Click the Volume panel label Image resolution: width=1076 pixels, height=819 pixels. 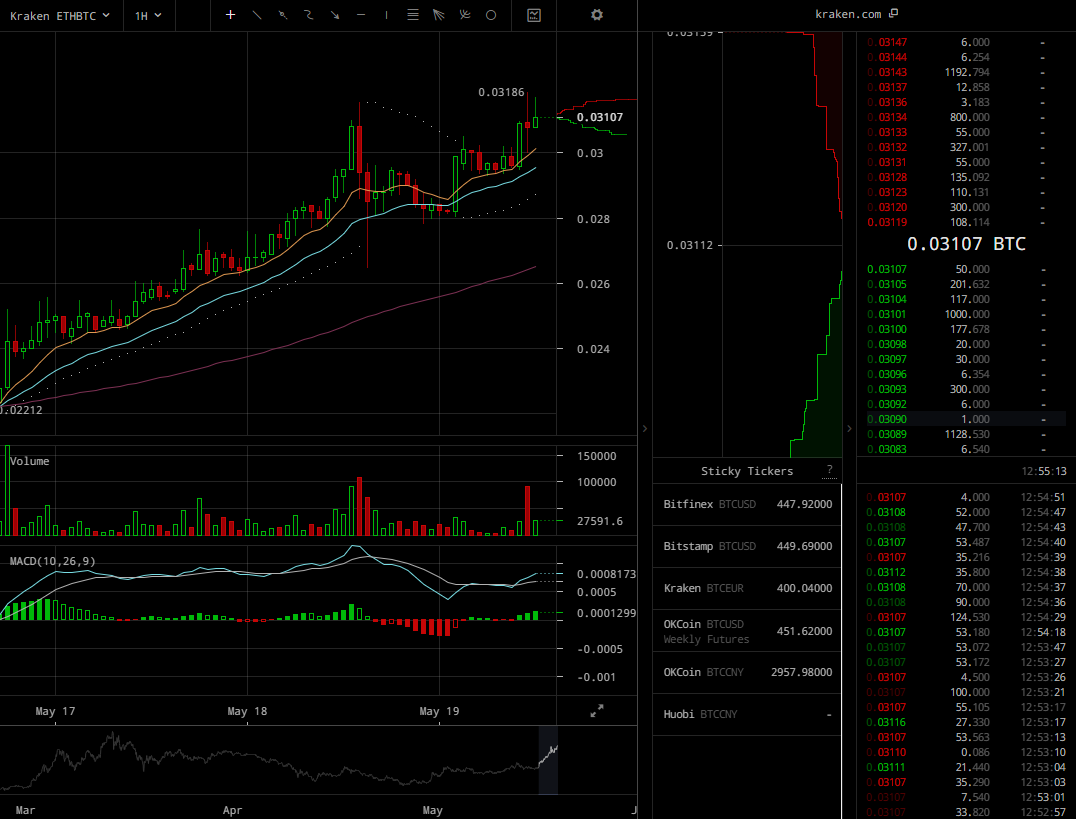[30, 461]
